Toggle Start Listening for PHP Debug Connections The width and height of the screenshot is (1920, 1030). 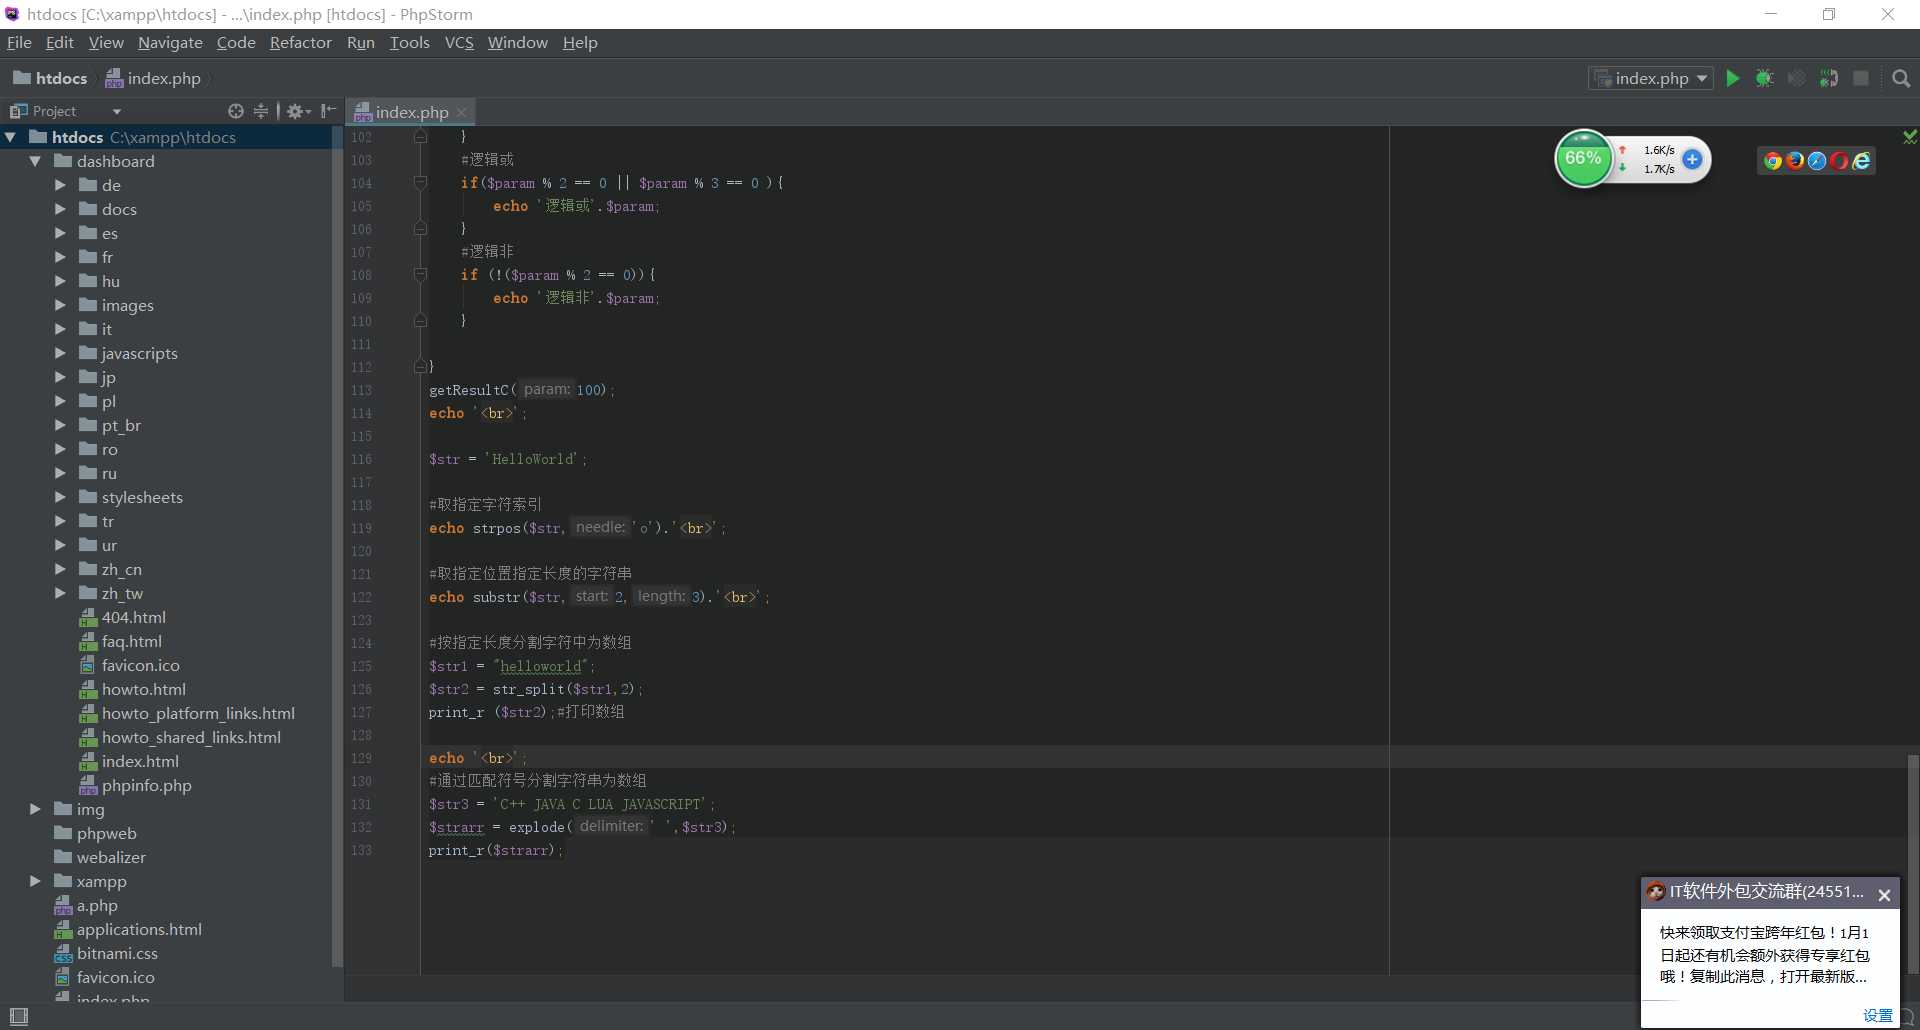(1829, 78)
